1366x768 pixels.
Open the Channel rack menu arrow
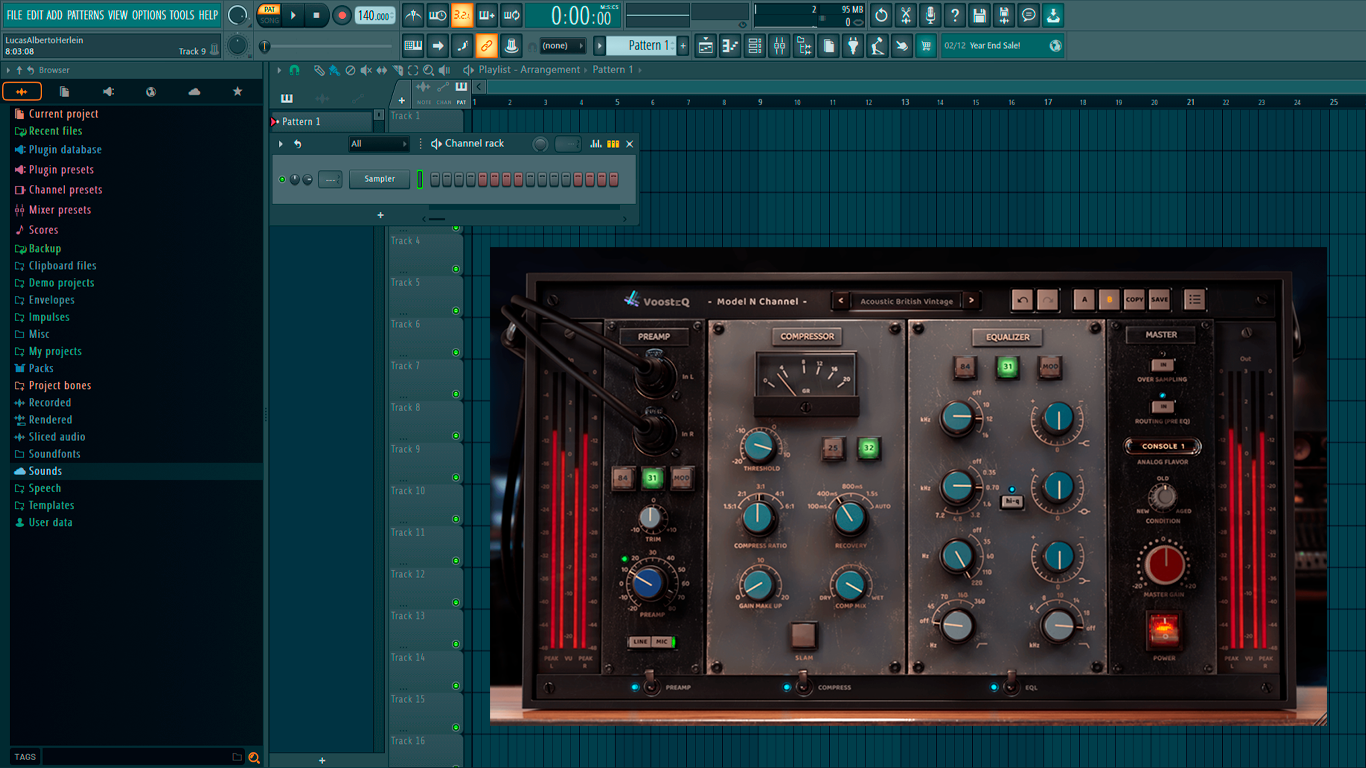[x=281, y=144]
